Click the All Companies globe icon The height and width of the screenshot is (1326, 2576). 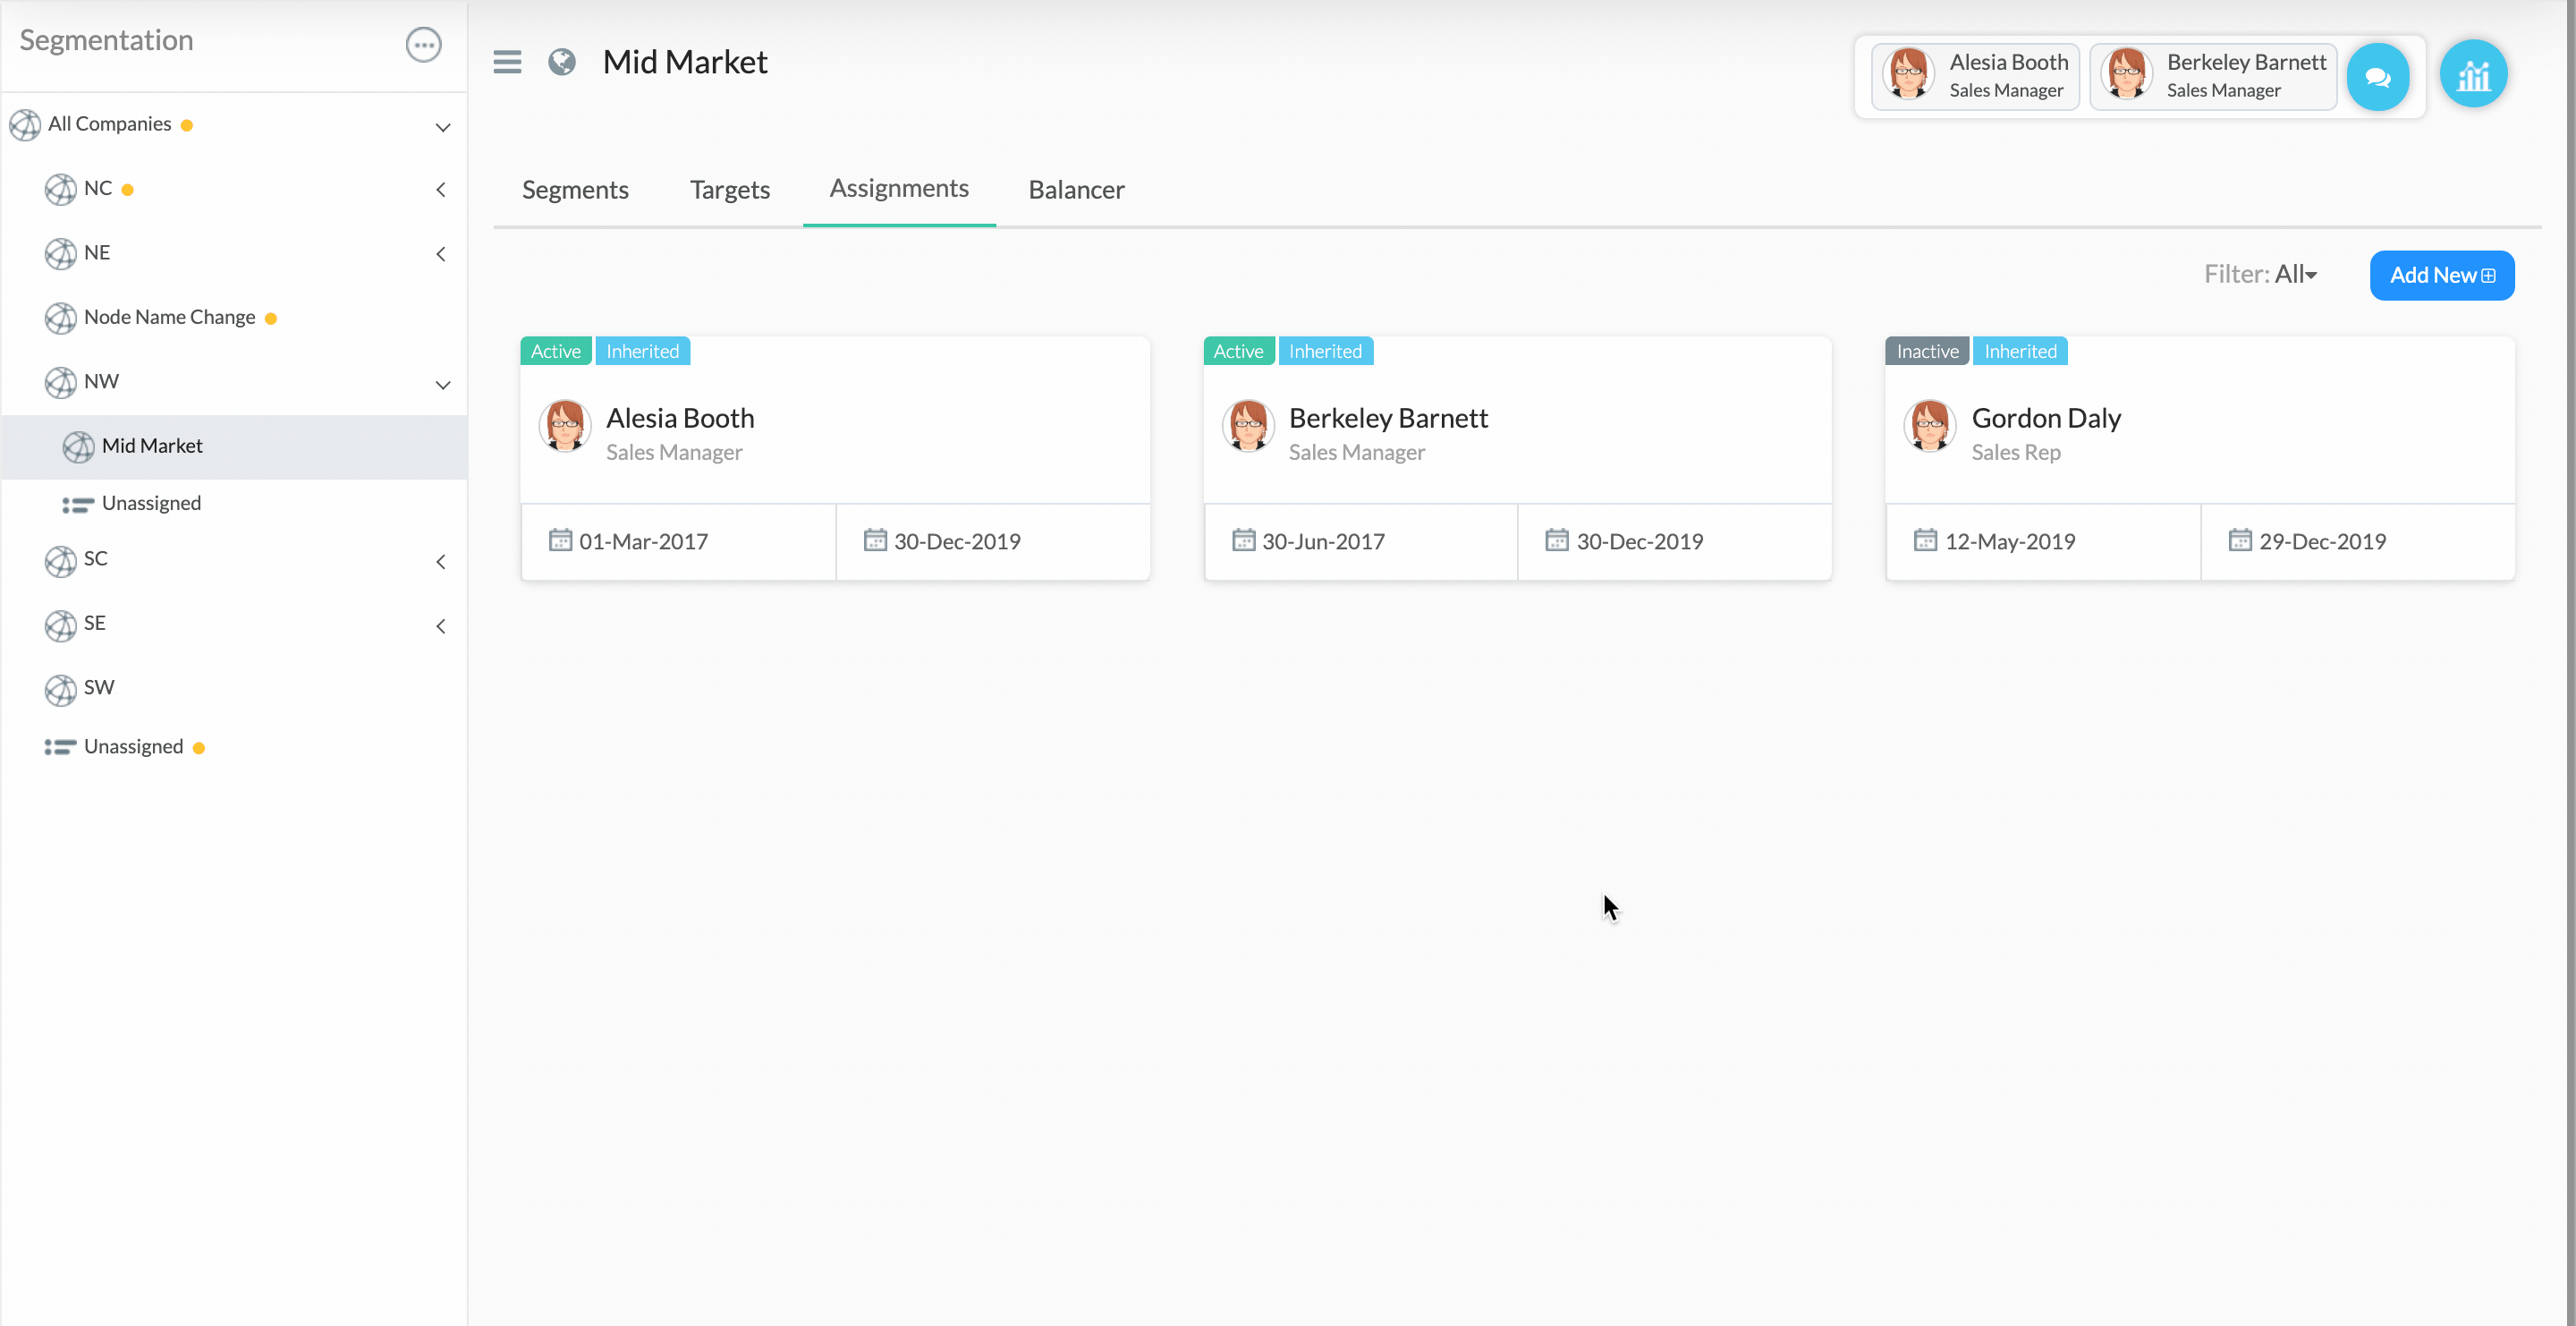coord(25,125)
